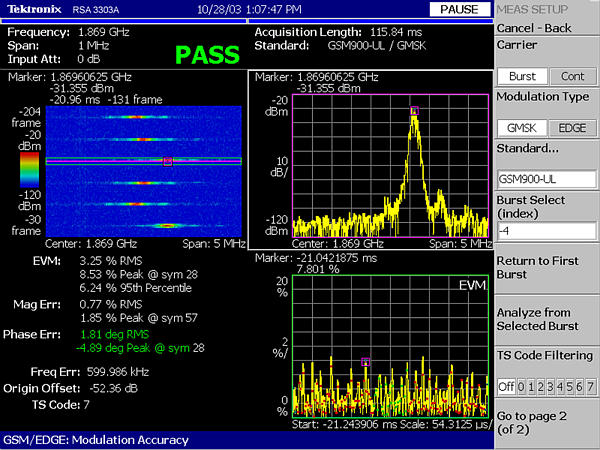This screenshot has height=450, width=600.
Task: Select Burst carrier mode
Action: [521, 76]
